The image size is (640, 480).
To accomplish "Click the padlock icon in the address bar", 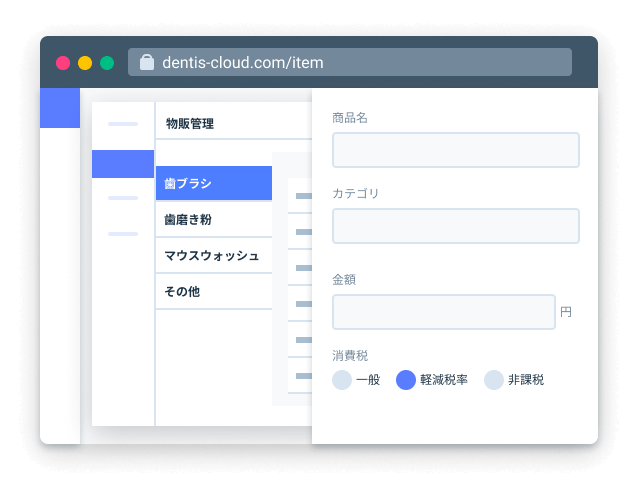I will click(x=147, y=62).
